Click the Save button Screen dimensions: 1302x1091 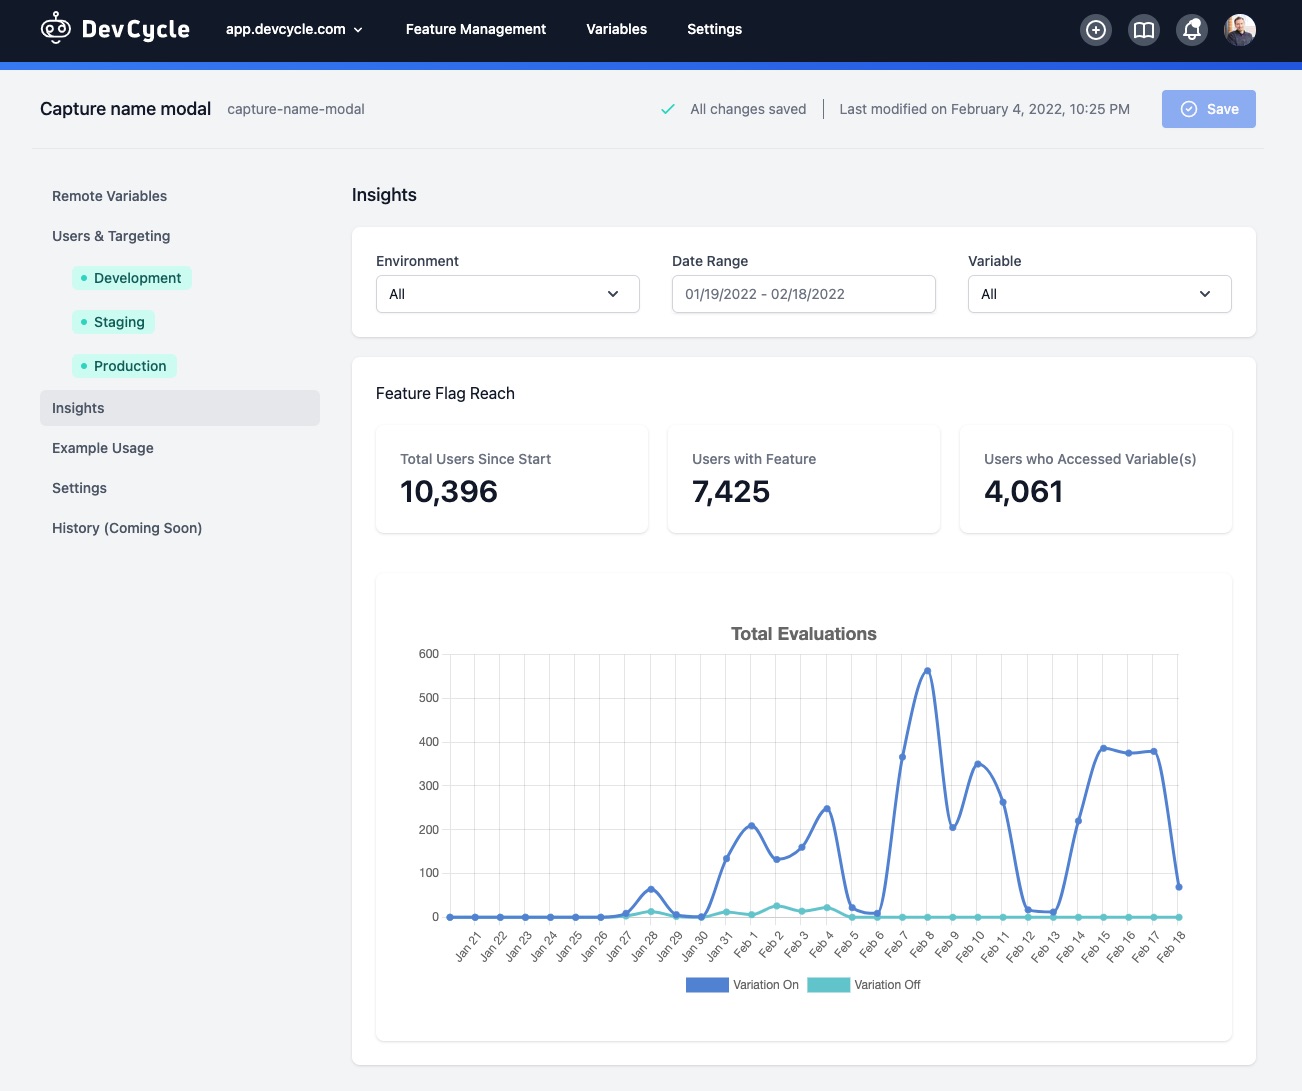pos(1208,109)
